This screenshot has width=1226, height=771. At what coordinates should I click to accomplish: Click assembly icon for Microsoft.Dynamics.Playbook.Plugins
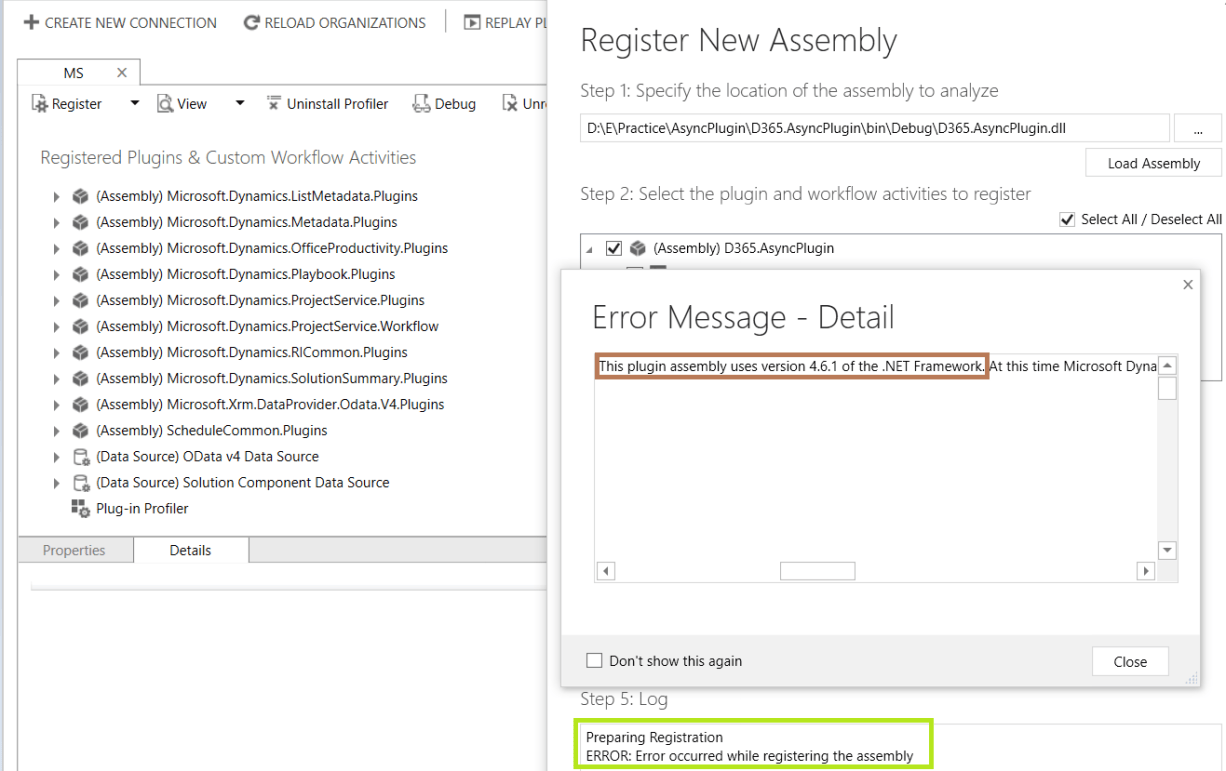[x=81, y=274]
